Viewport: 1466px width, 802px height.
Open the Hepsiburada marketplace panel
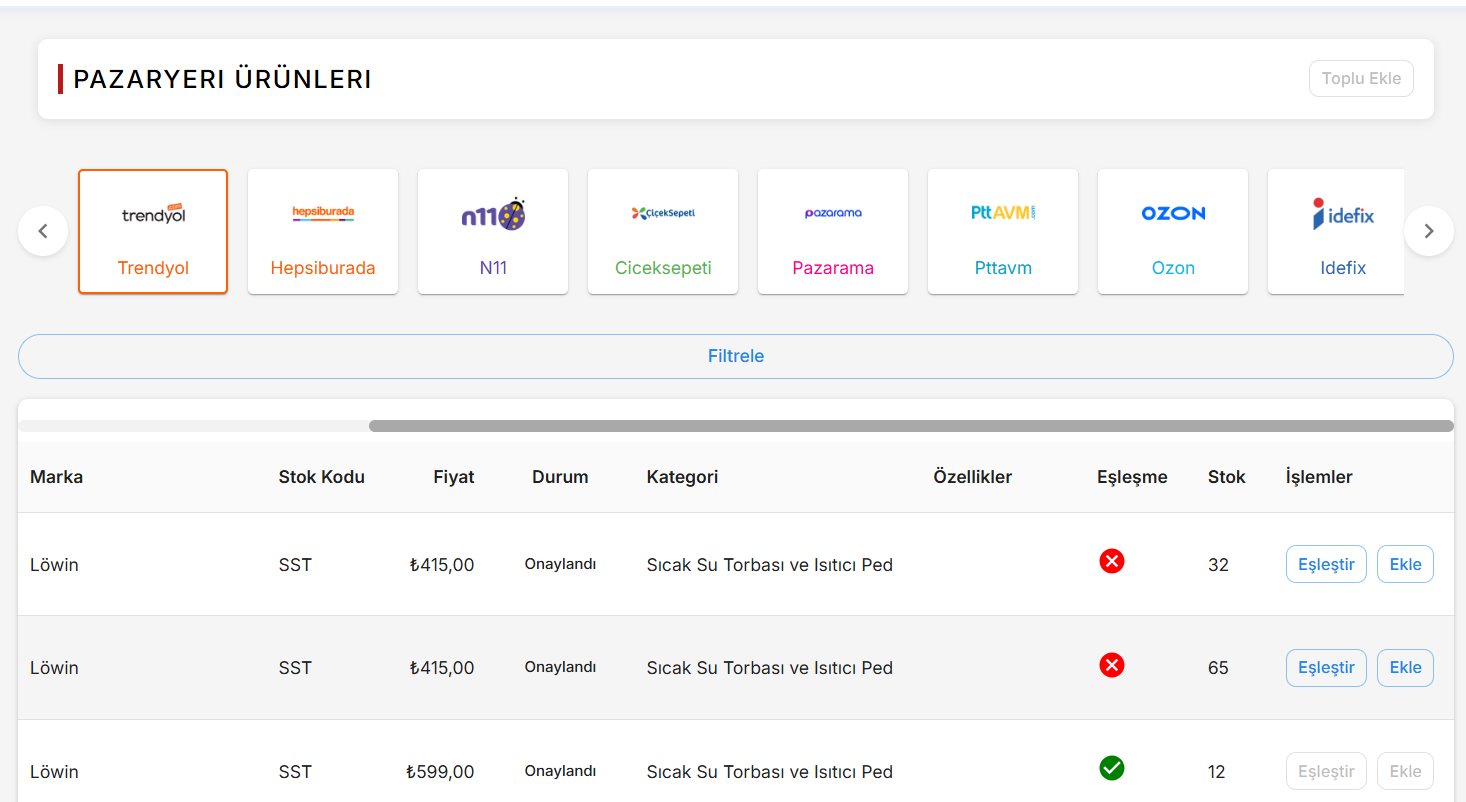coord(322,231)
